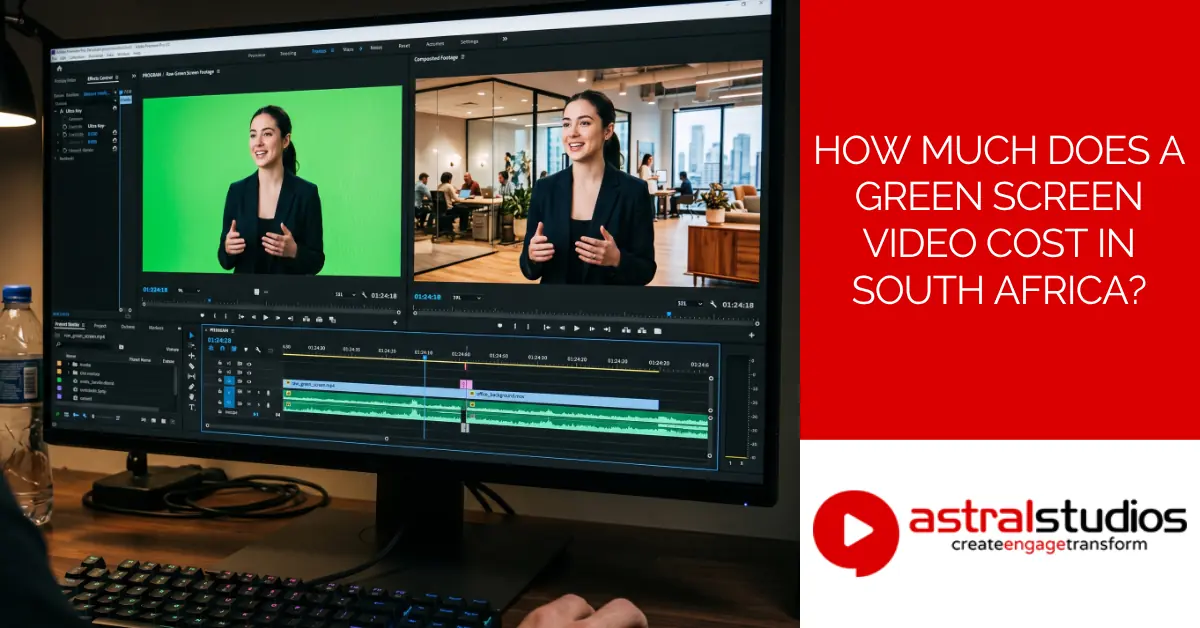This screenshot has width=1200, height=628.
Task: Click blue playhead on timeline ruler
Action: pyautogui.click(x=425, y=358)
